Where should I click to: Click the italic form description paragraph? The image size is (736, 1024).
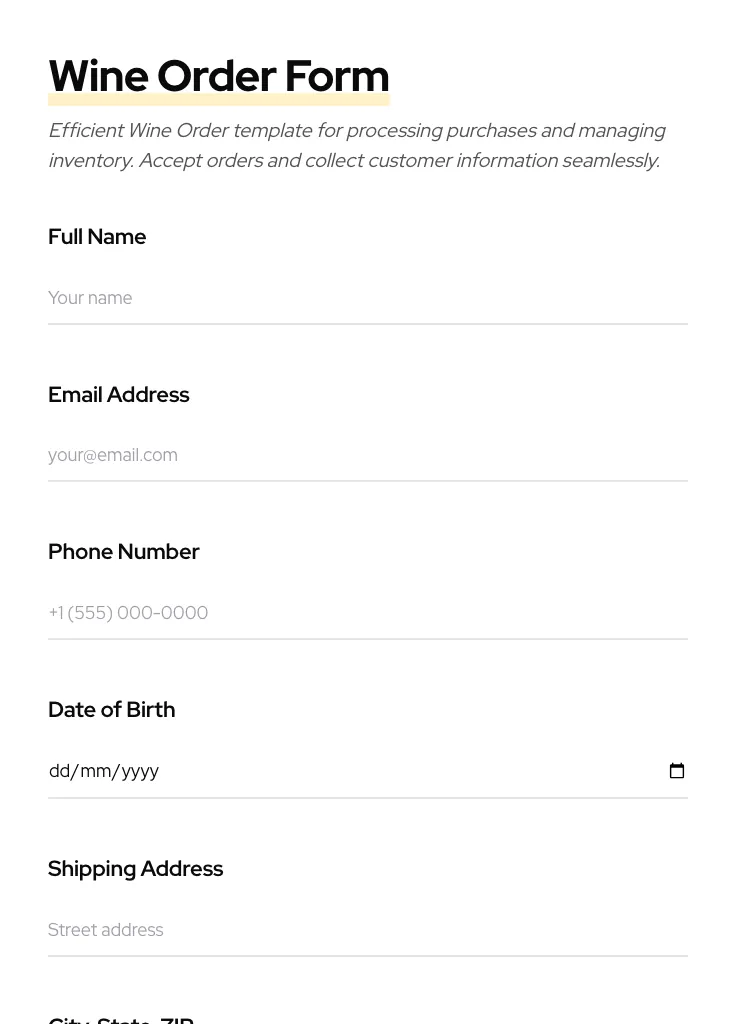(x=356, y=145)
